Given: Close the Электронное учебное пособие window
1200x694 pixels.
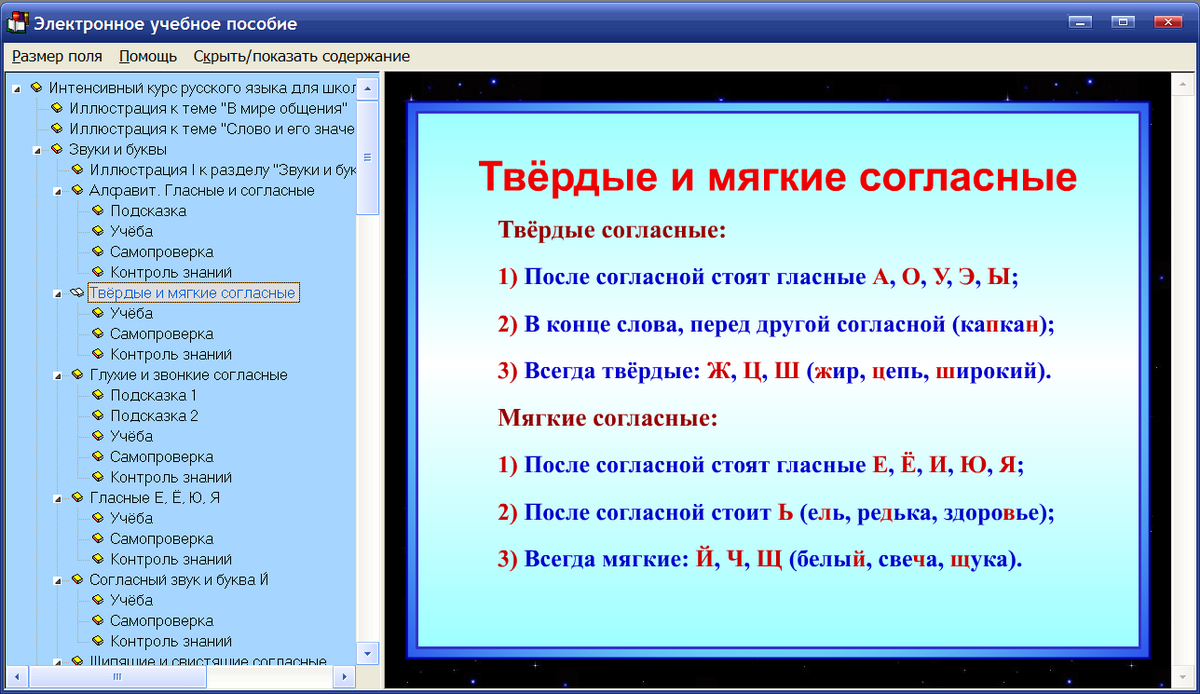Looking at the screenshot, I should [1167, 22].
